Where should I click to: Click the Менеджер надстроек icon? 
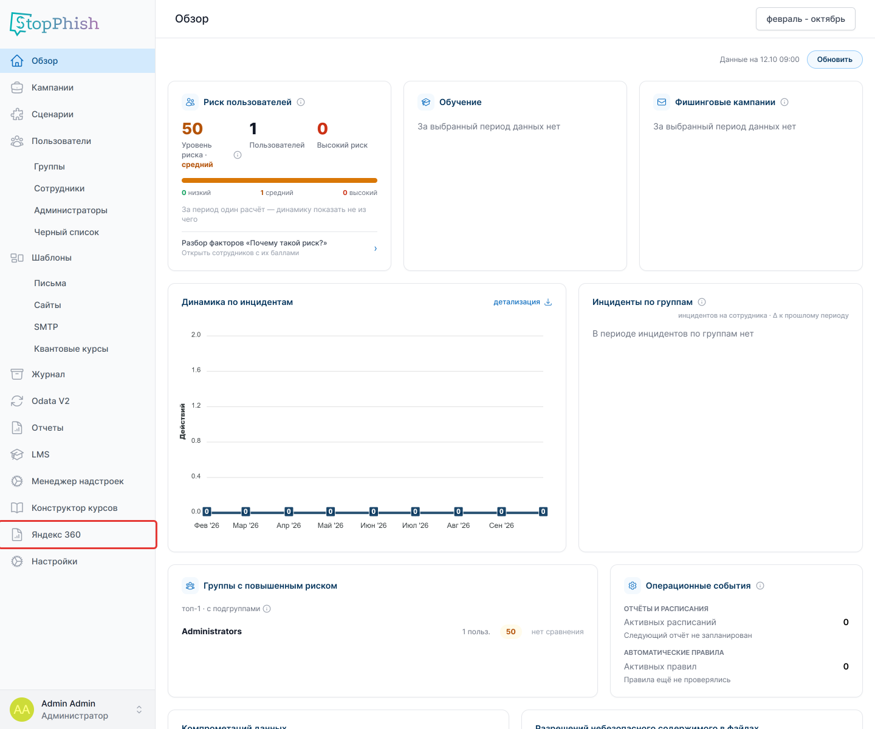point(17,481)
